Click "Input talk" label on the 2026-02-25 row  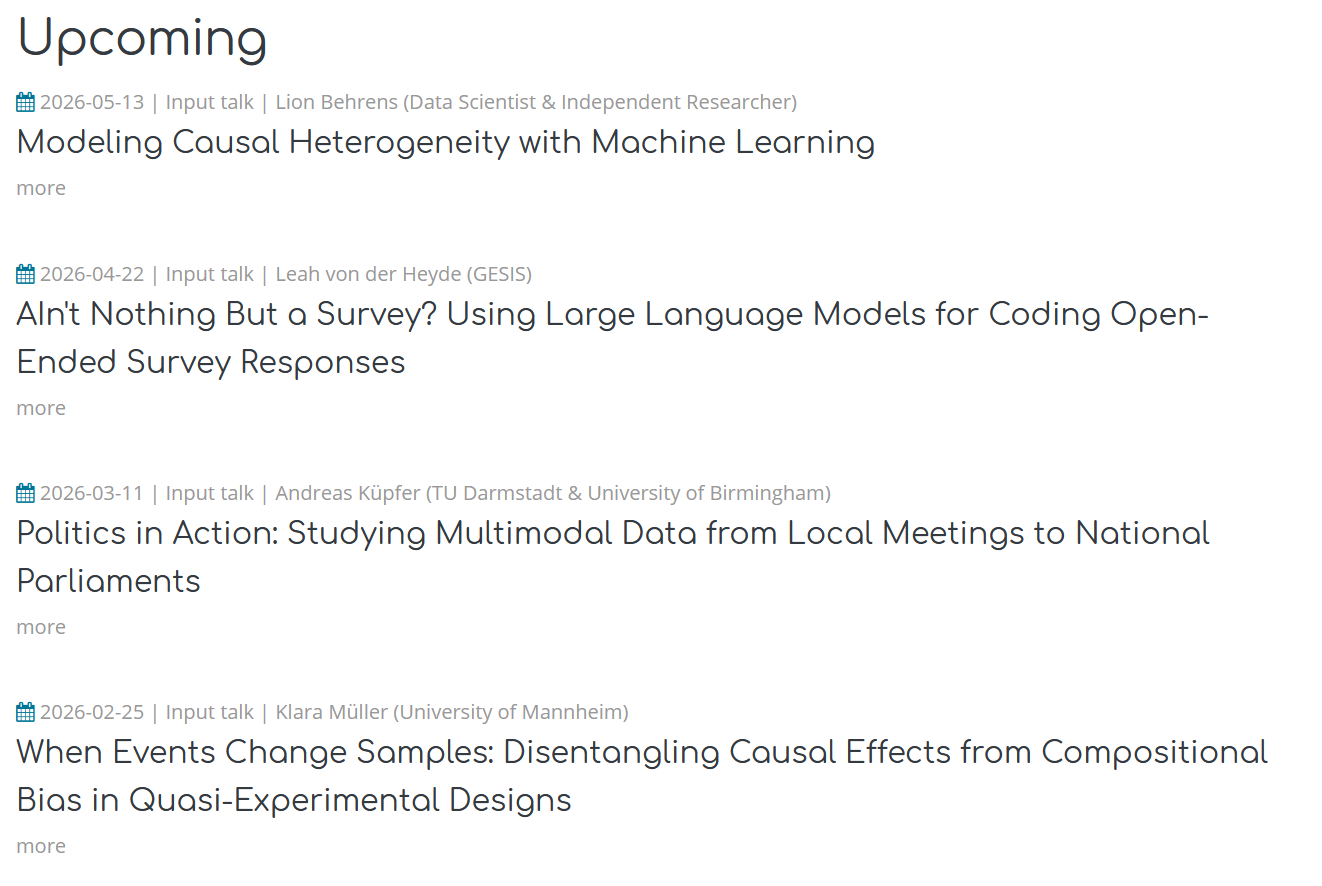(x=209, y=712)
